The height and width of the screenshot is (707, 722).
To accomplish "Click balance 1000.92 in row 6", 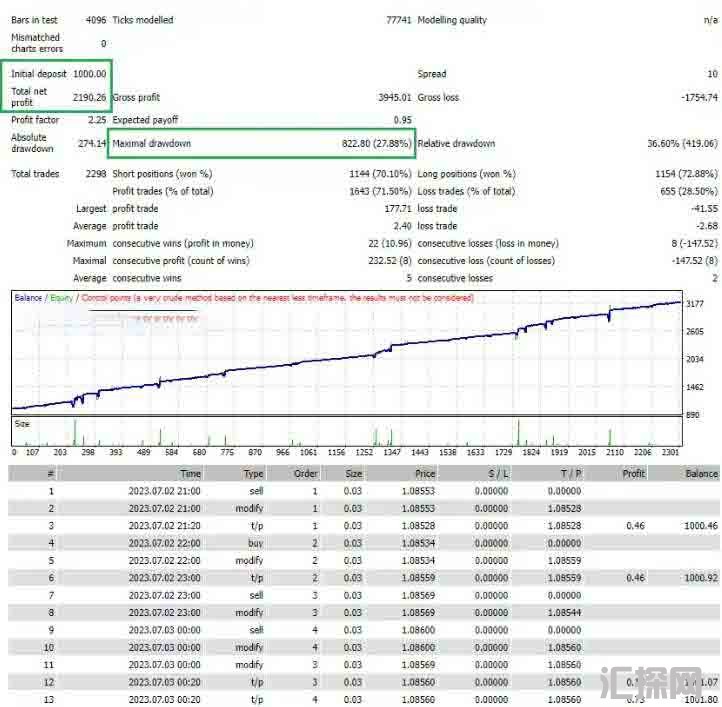I will point(701,578).
